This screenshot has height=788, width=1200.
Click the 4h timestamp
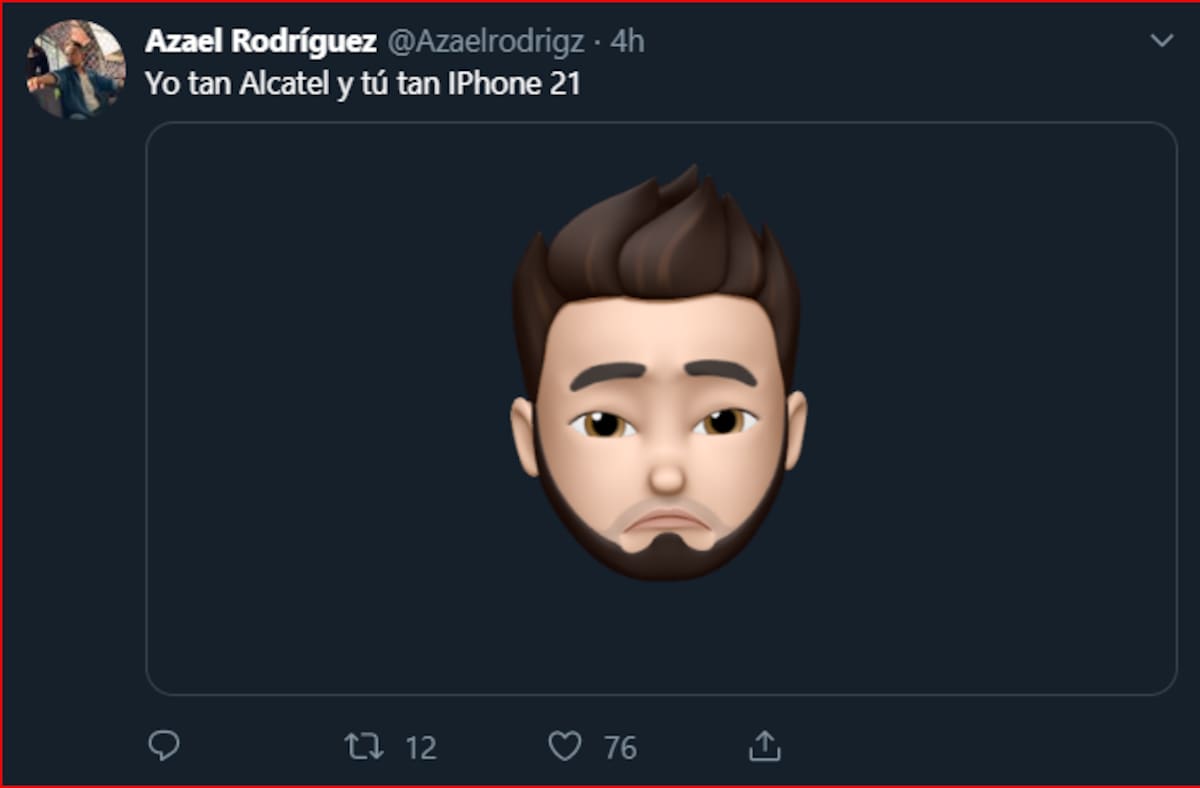pos(627,41)
